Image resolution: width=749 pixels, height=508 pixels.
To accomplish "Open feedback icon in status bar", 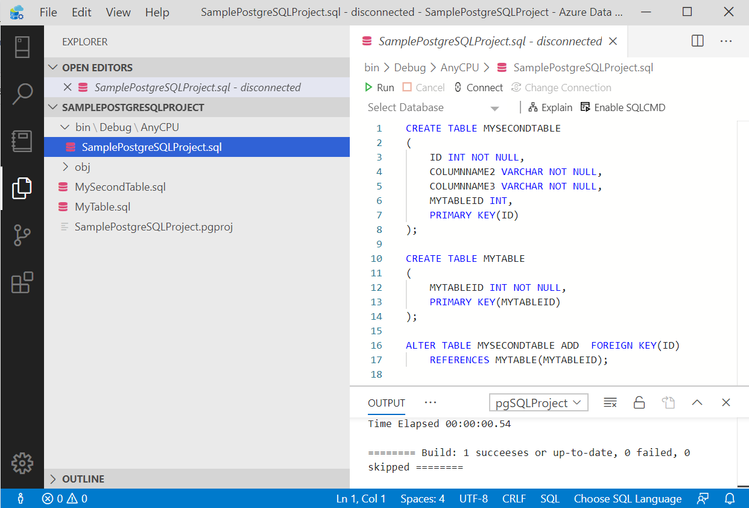I will click(703, 498).
